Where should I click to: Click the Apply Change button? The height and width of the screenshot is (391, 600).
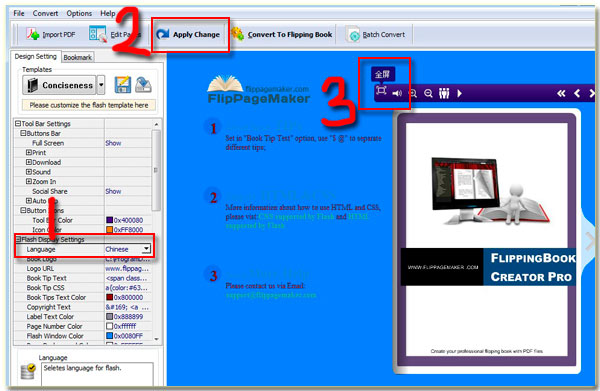pos(190,34)
